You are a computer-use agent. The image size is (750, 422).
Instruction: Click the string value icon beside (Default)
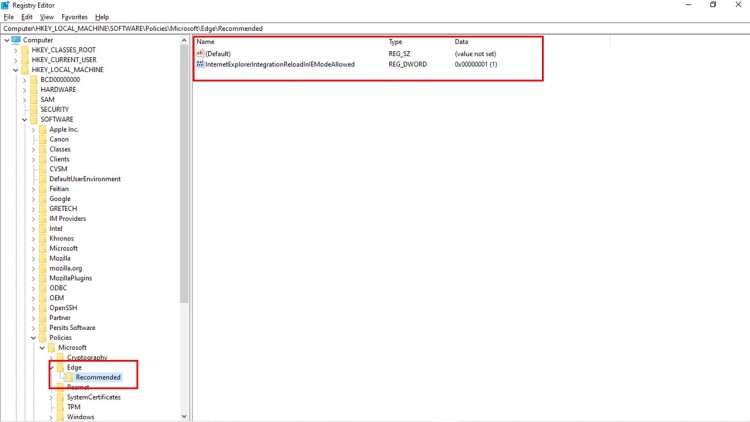[x=200, y=53]
